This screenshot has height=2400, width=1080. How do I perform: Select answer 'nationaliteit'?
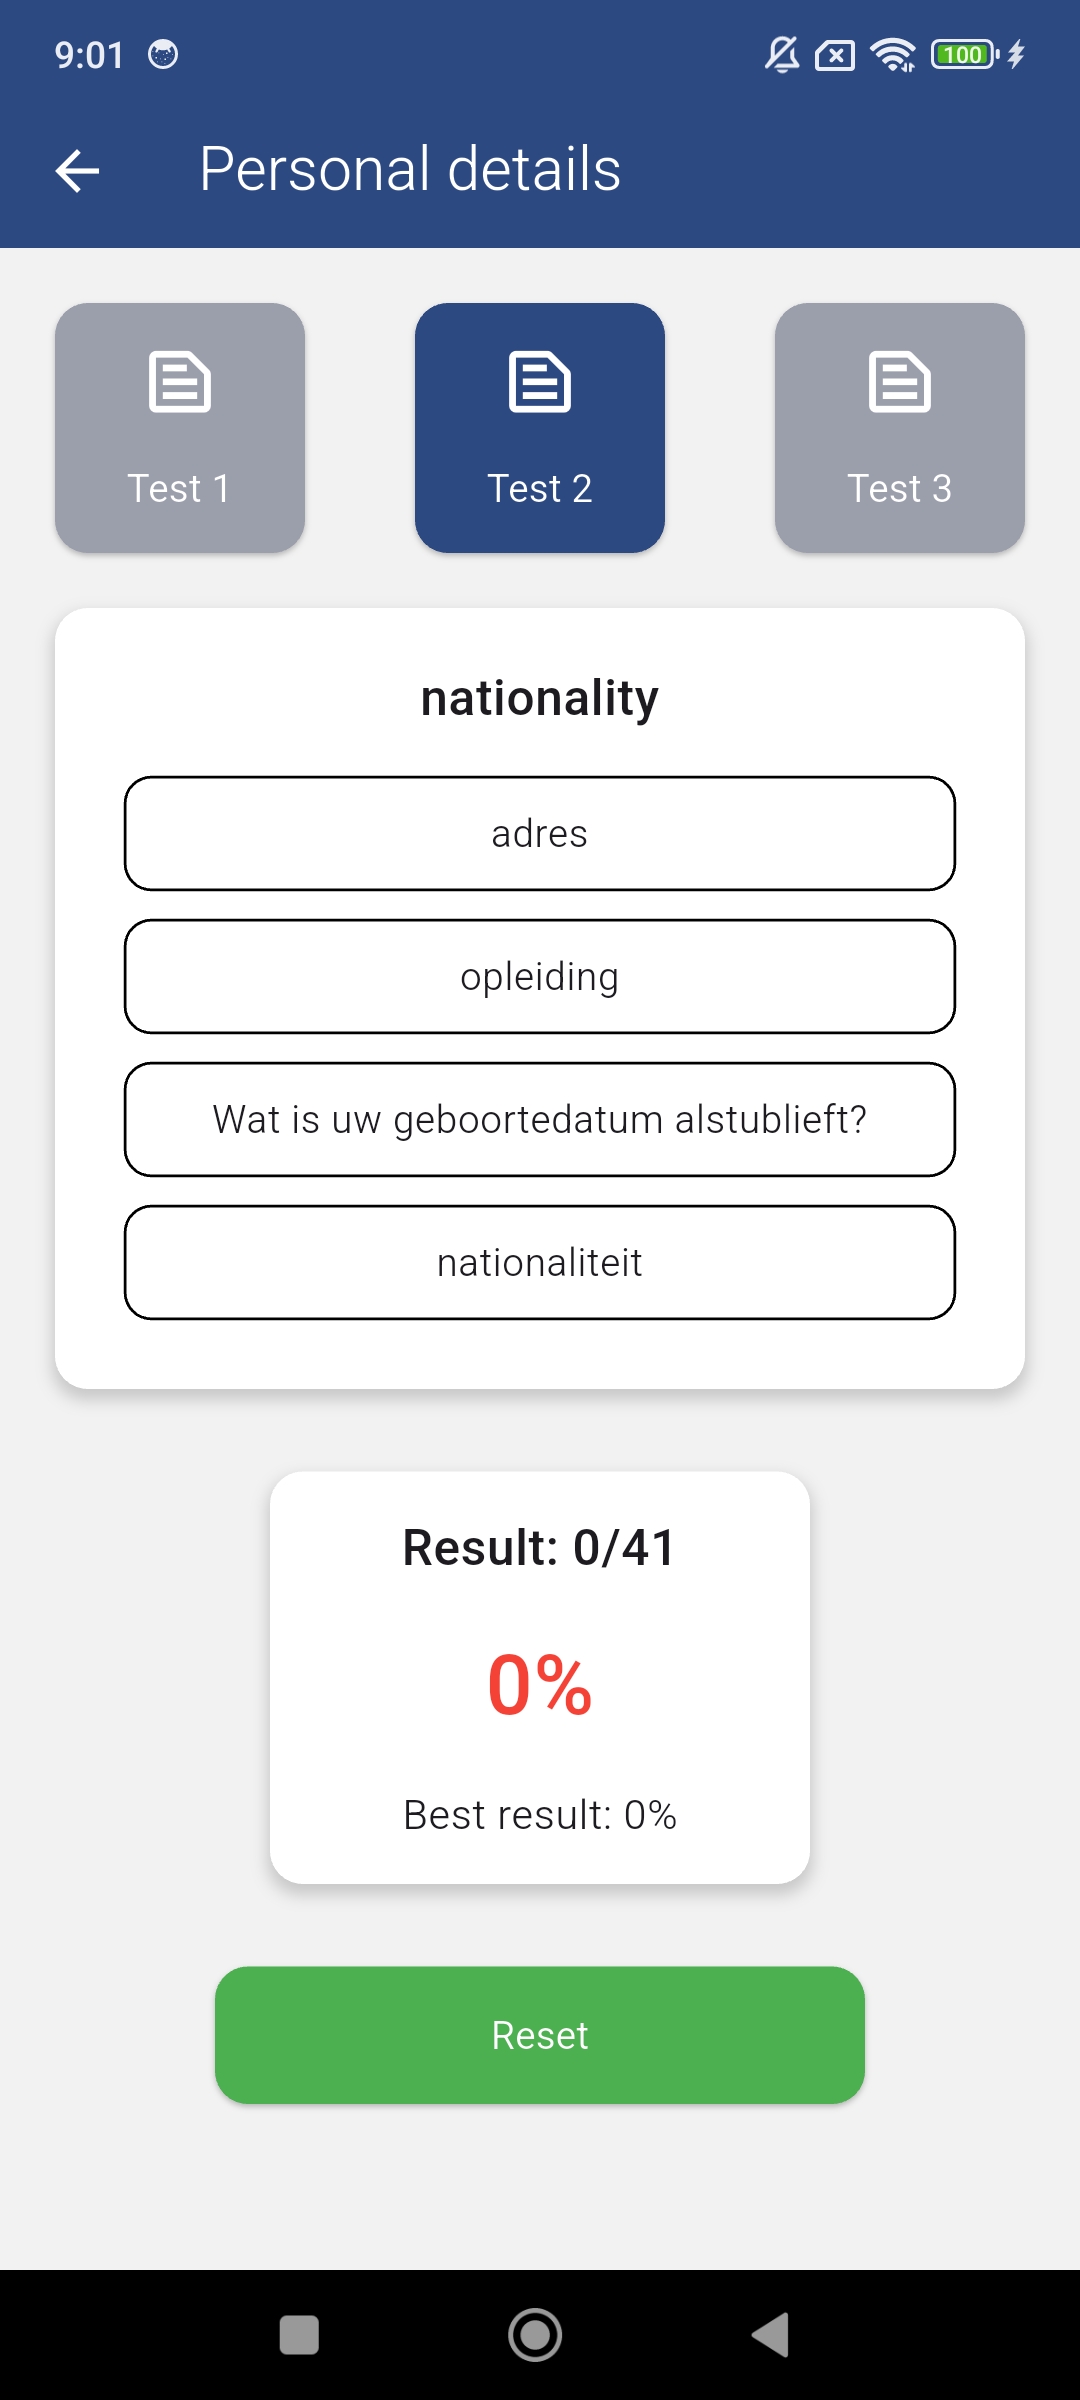(540, 1262)
